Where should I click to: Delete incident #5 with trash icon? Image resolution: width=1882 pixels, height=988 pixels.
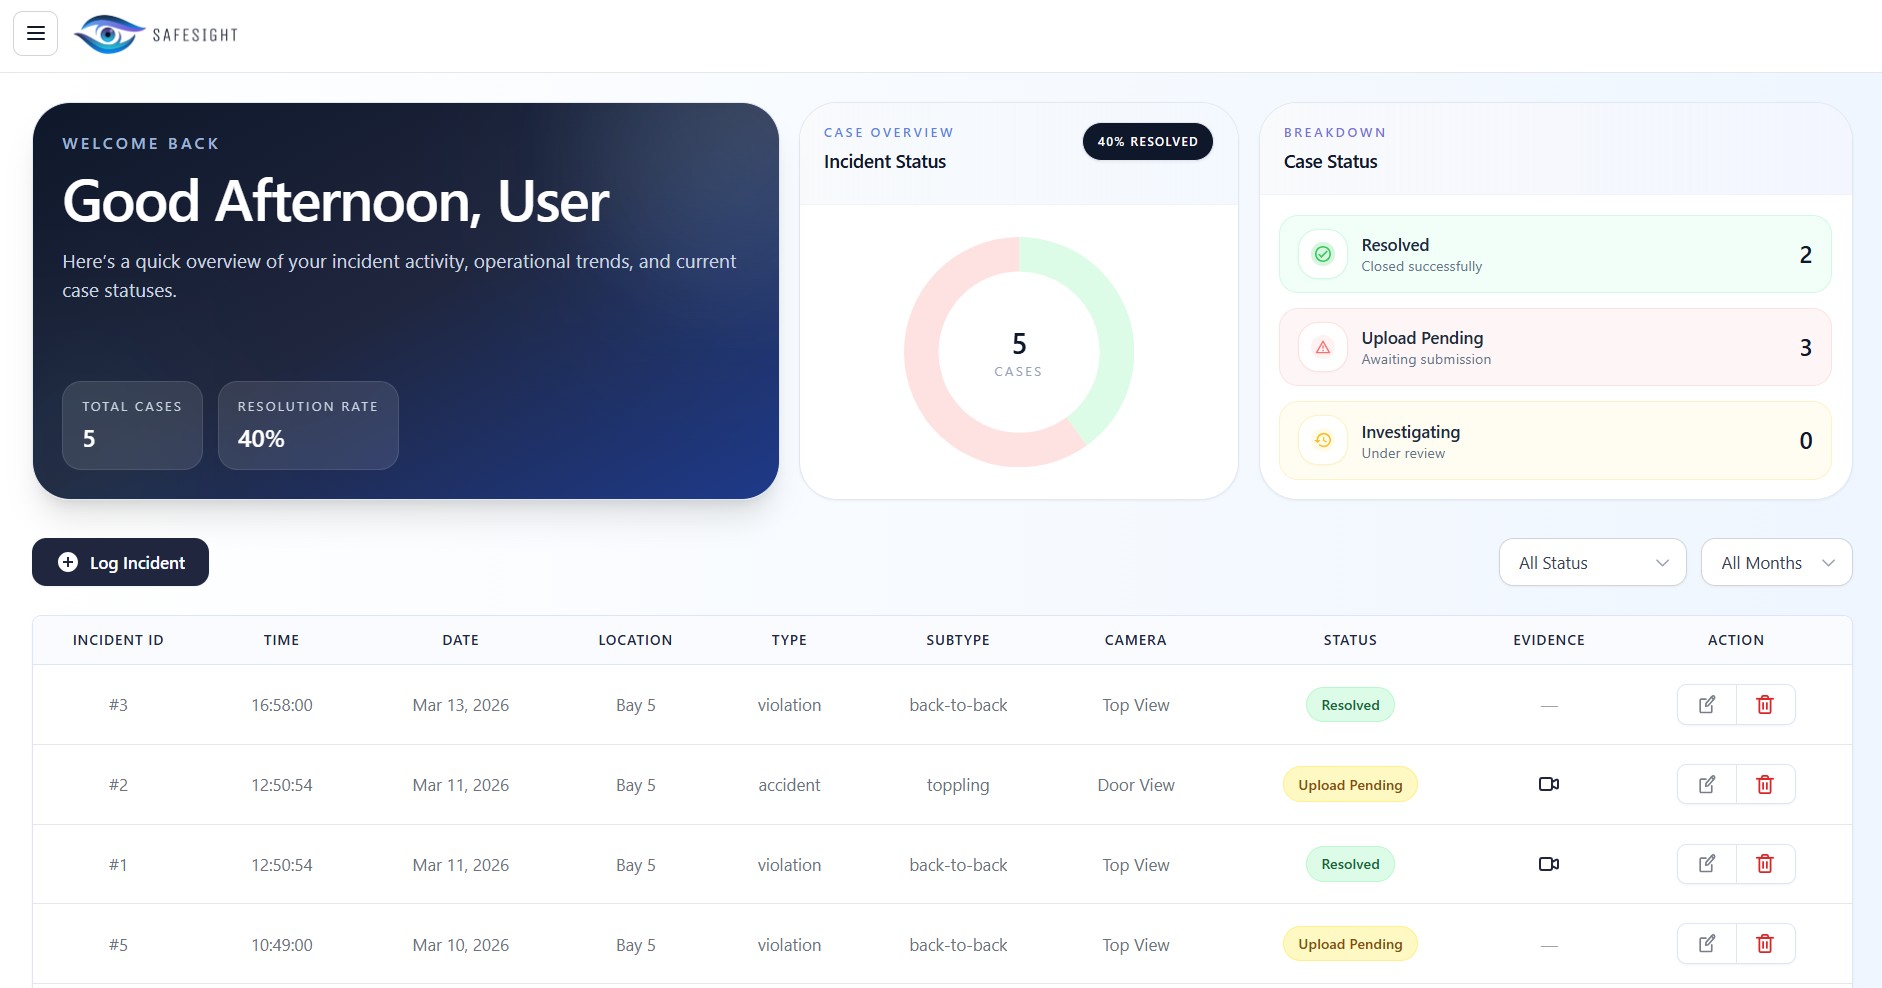point(1765,944)
